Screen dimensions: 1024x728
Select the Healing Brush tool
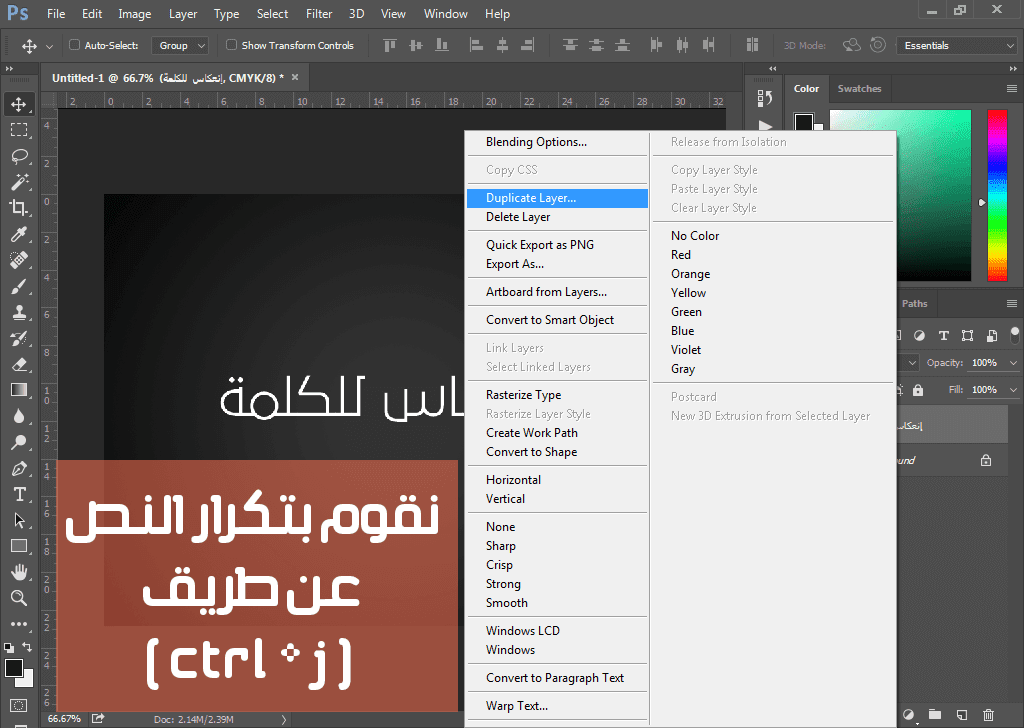(19, 260)
